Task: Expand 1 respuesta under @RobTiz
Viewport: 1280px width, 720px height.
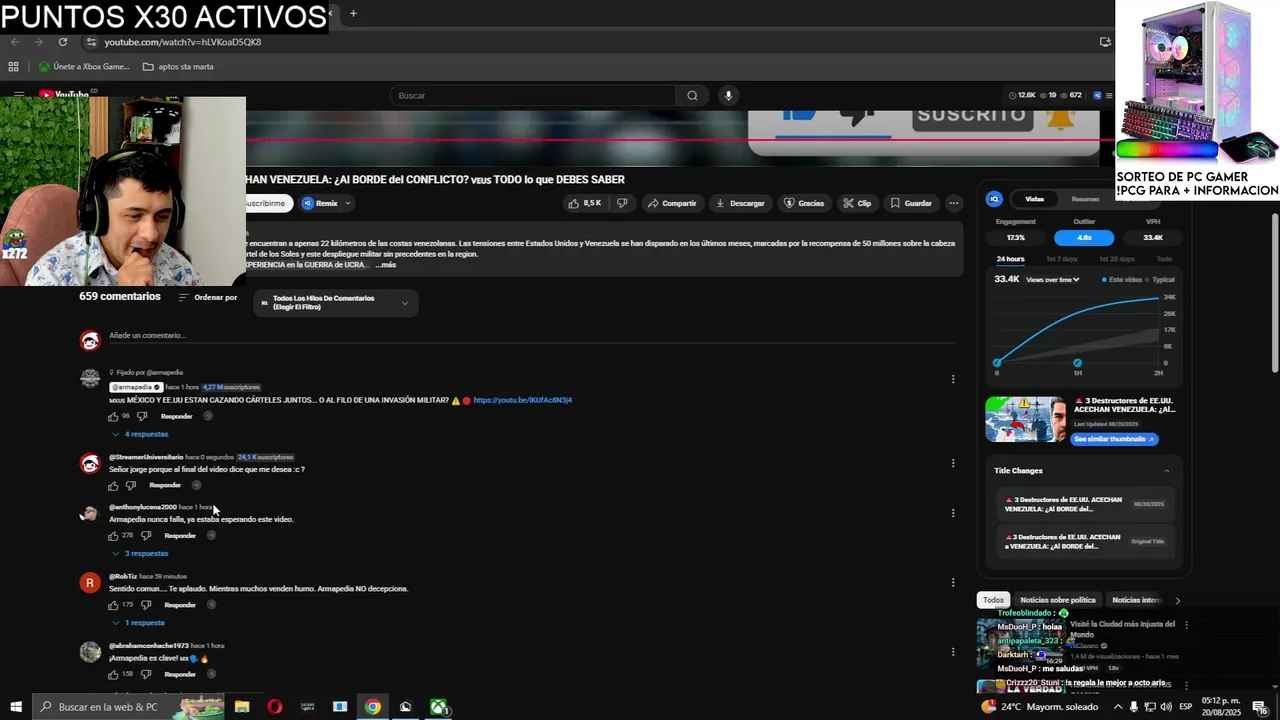Action: pyautogui.click(x=139, y=623)
